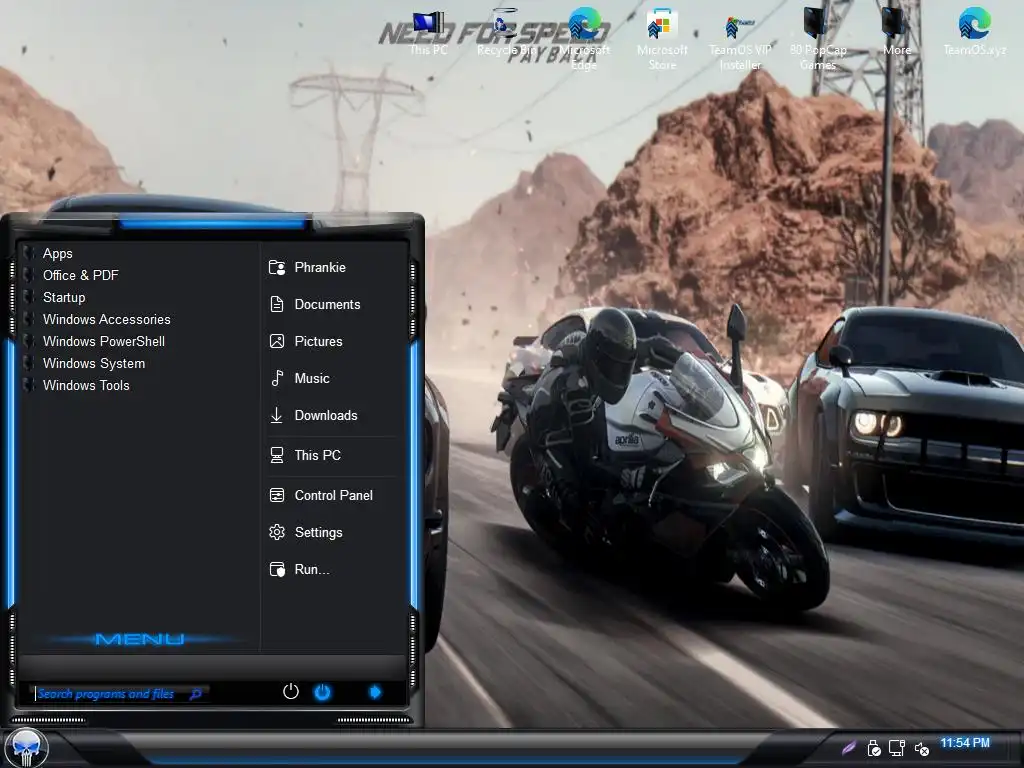Select TeamOS.xyz desktop shortcut
1024x768 pixels.
click(974, 31)
